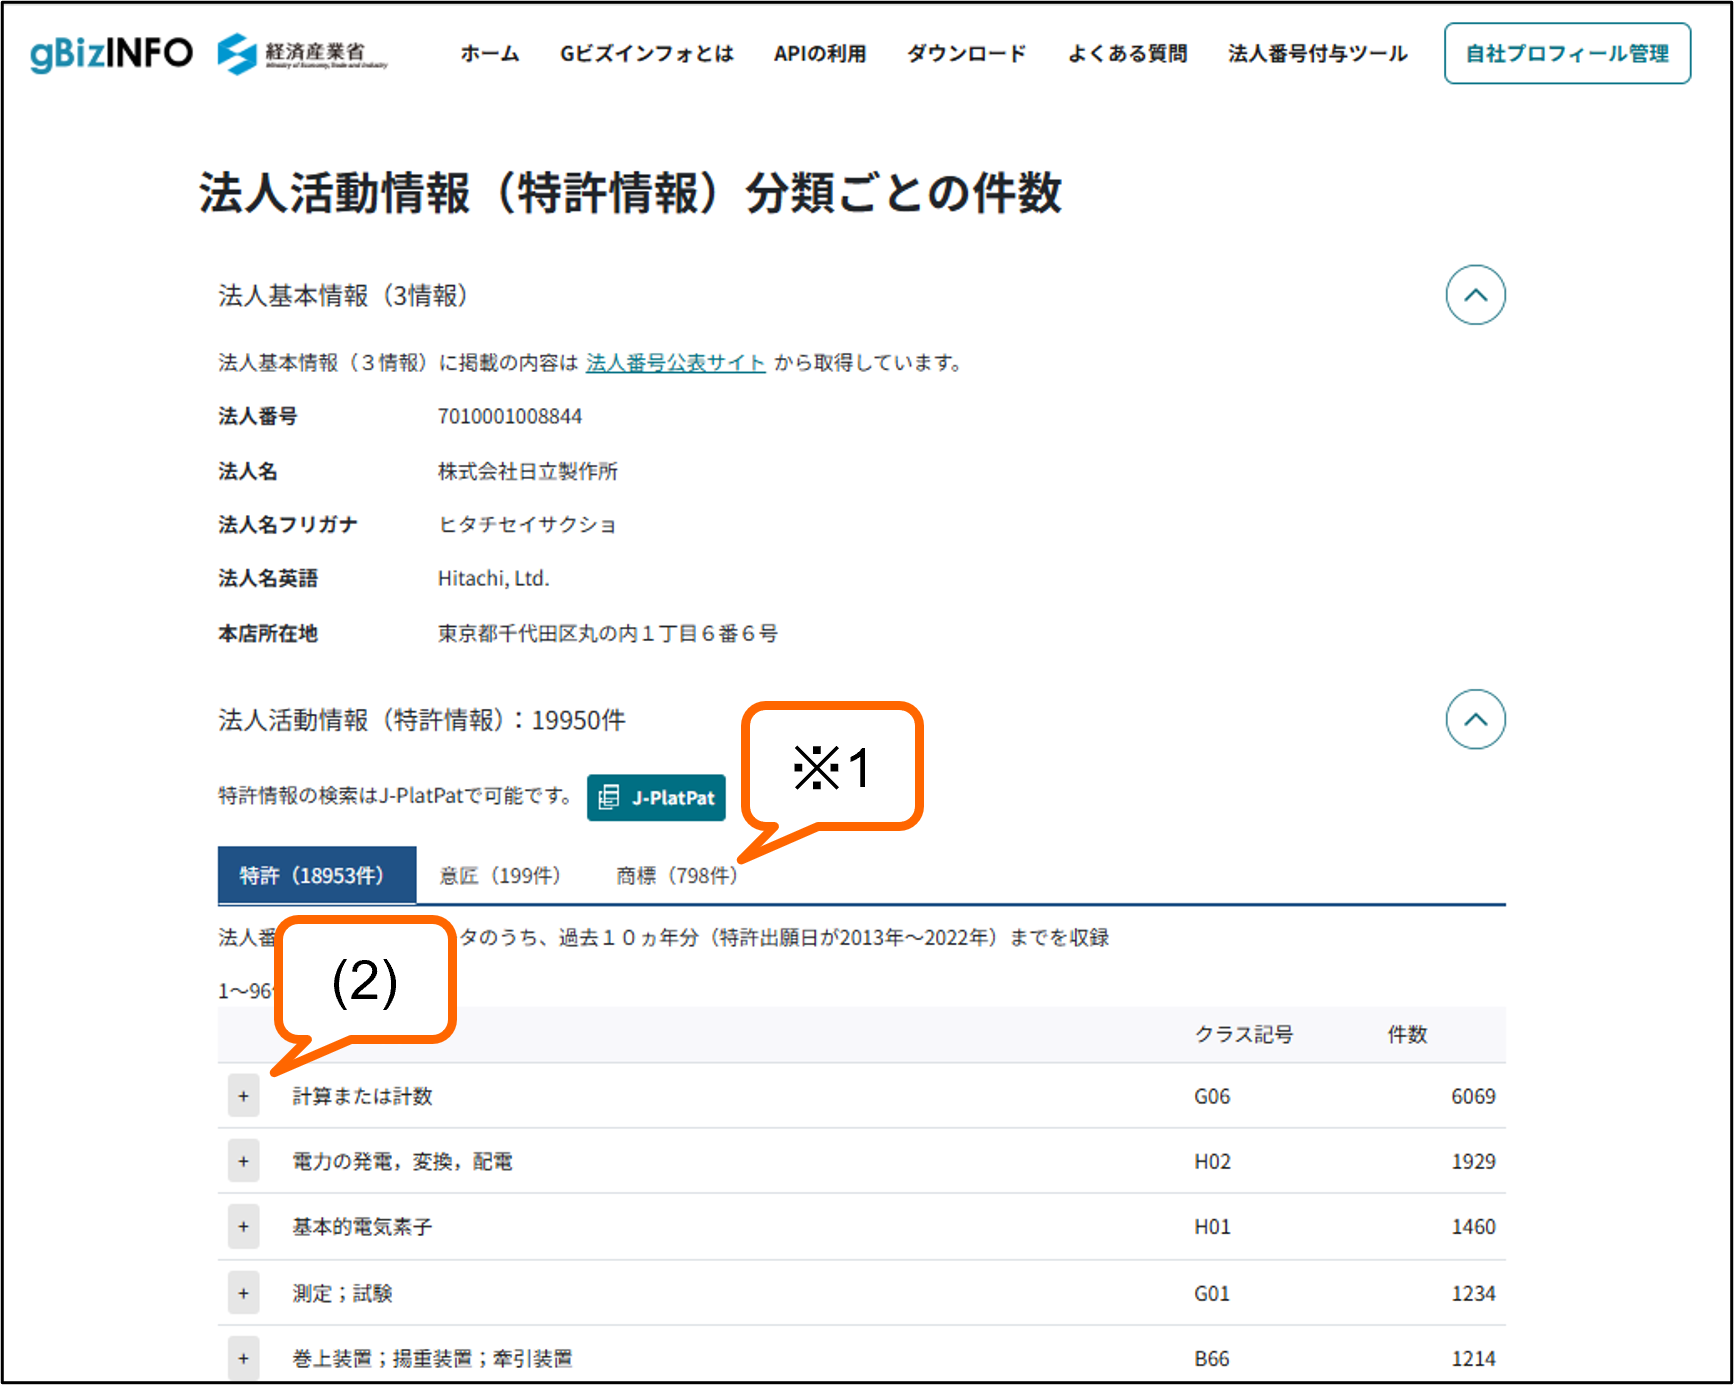Open the ダウンロード navigation item
This screenshot has height=1385, width=1734.
[966, 54]
